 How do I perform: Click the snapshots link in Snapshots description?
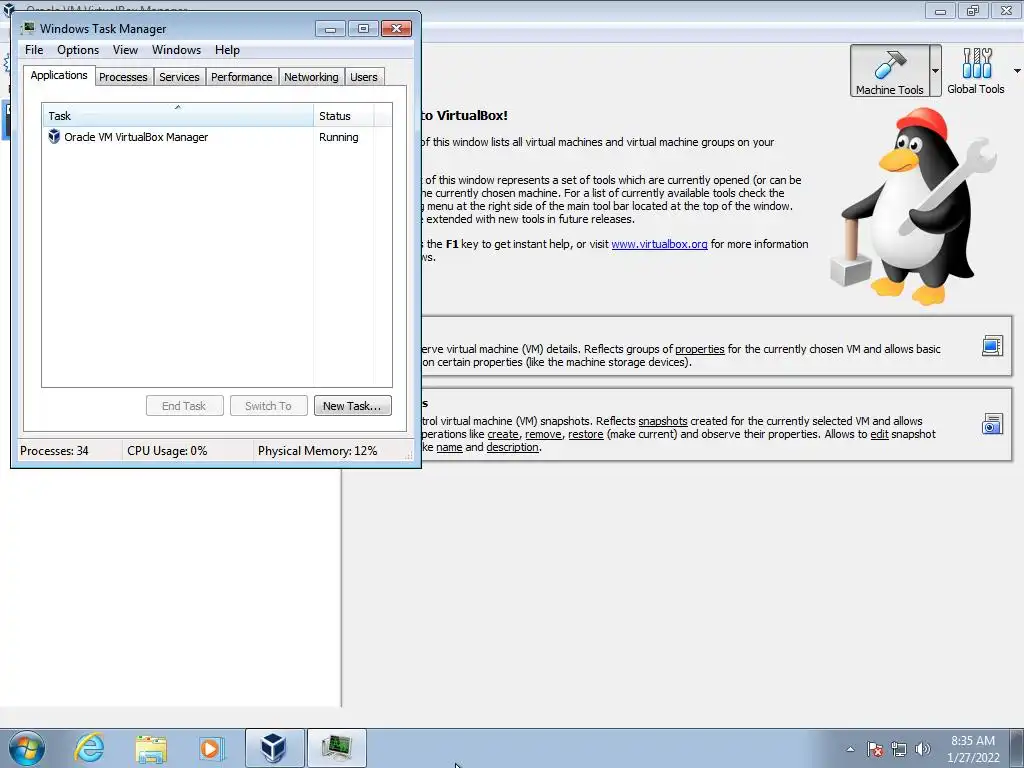click(662, 421)
